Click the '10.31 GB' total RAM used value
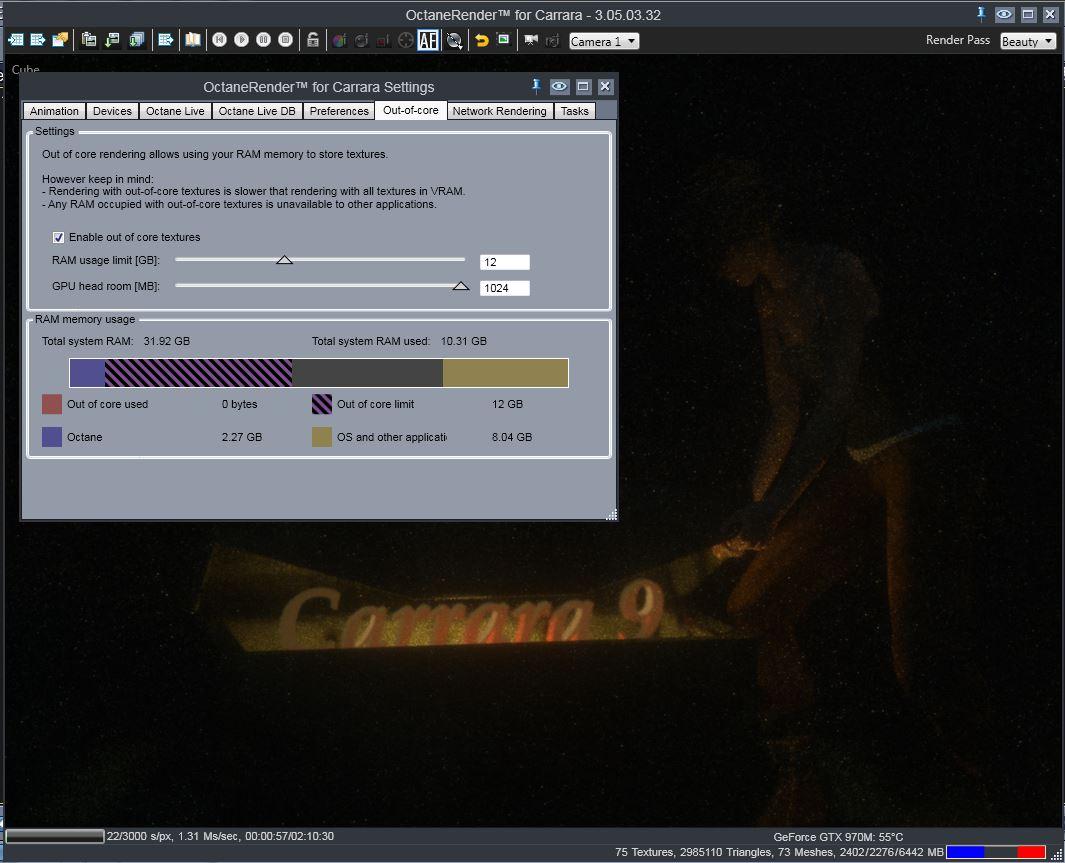The width and height of the screenshot is (1065, 863). [x=464, y=341]
